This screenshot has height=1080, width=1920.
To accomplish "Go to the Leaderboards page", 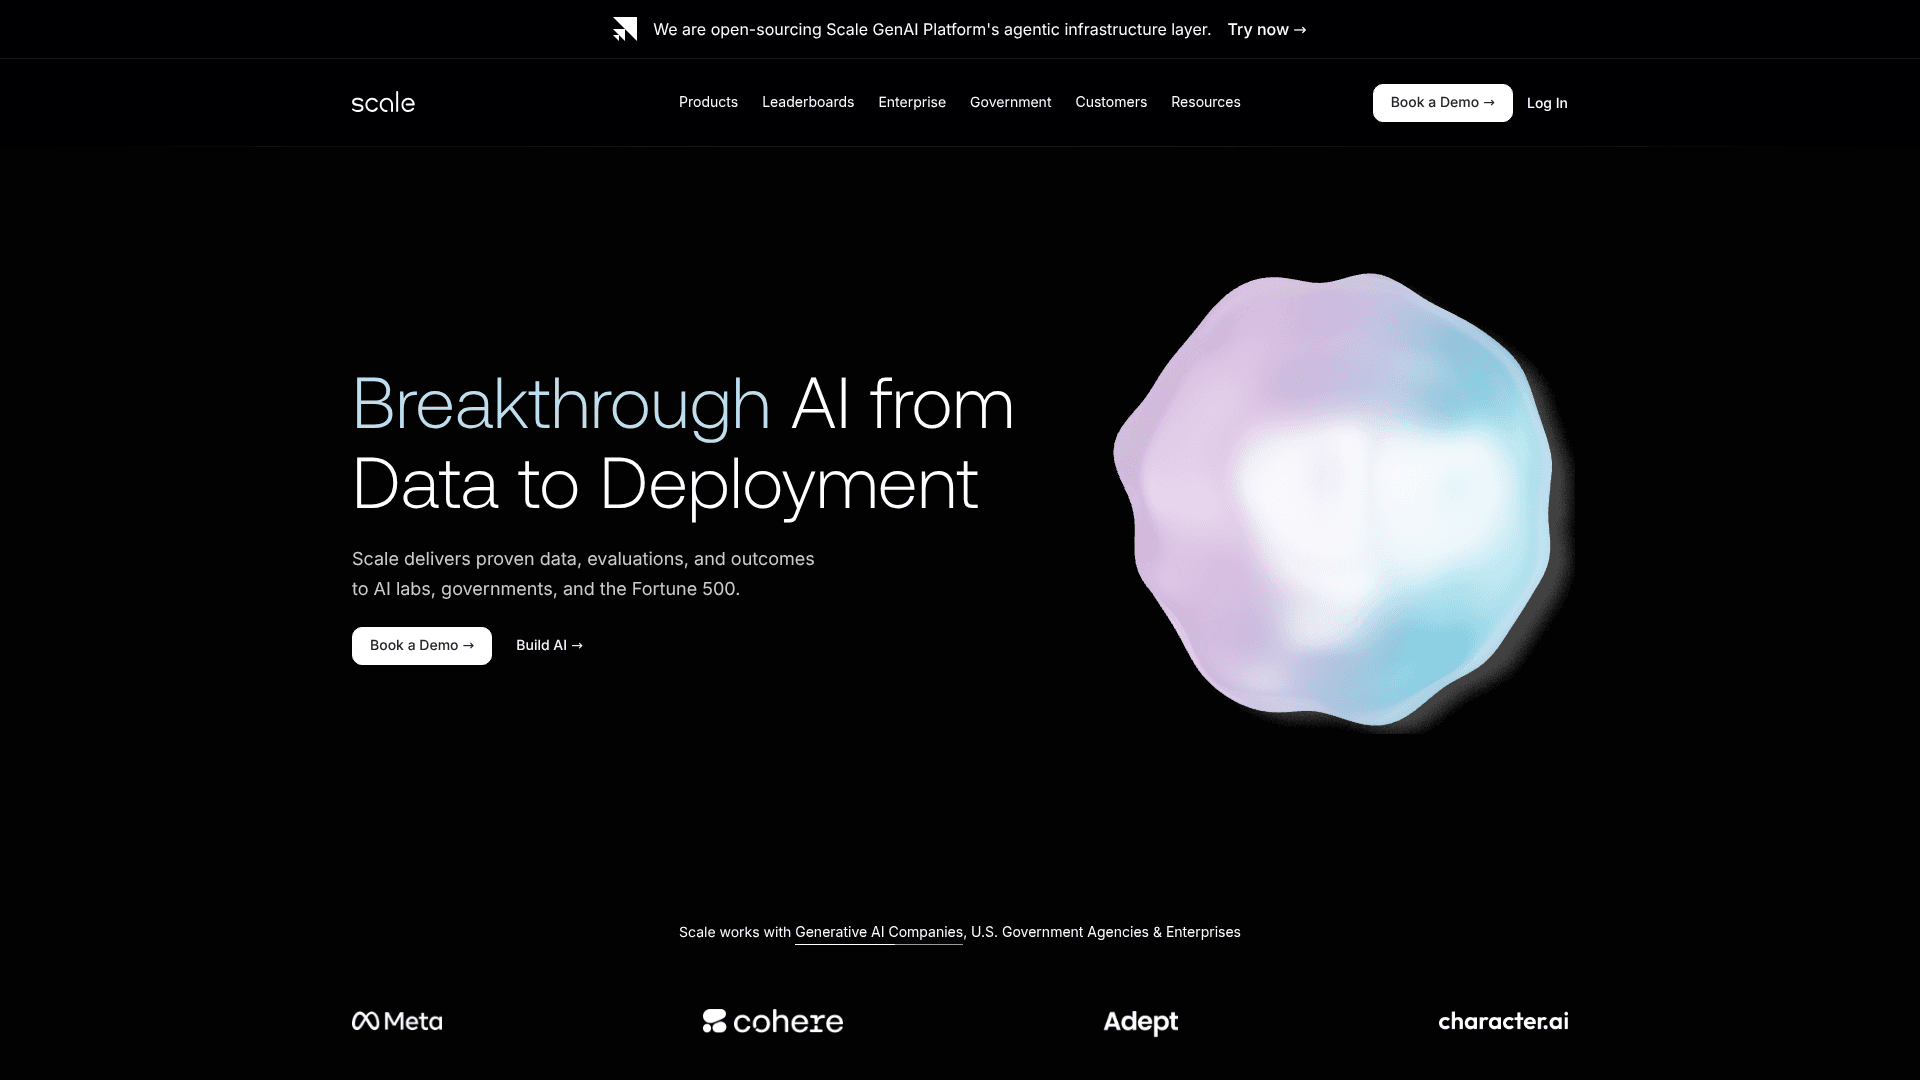I will (808, 102).
